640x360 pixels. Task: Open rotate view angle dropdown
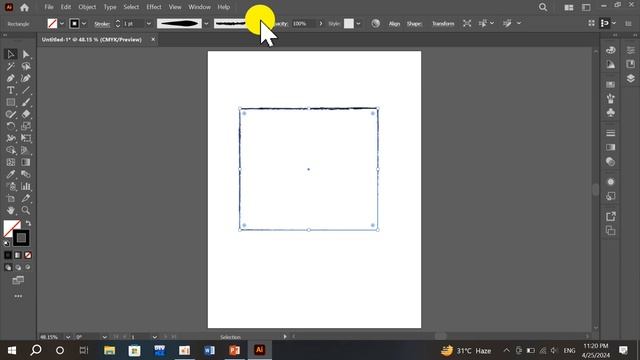(x=104, y=337)
